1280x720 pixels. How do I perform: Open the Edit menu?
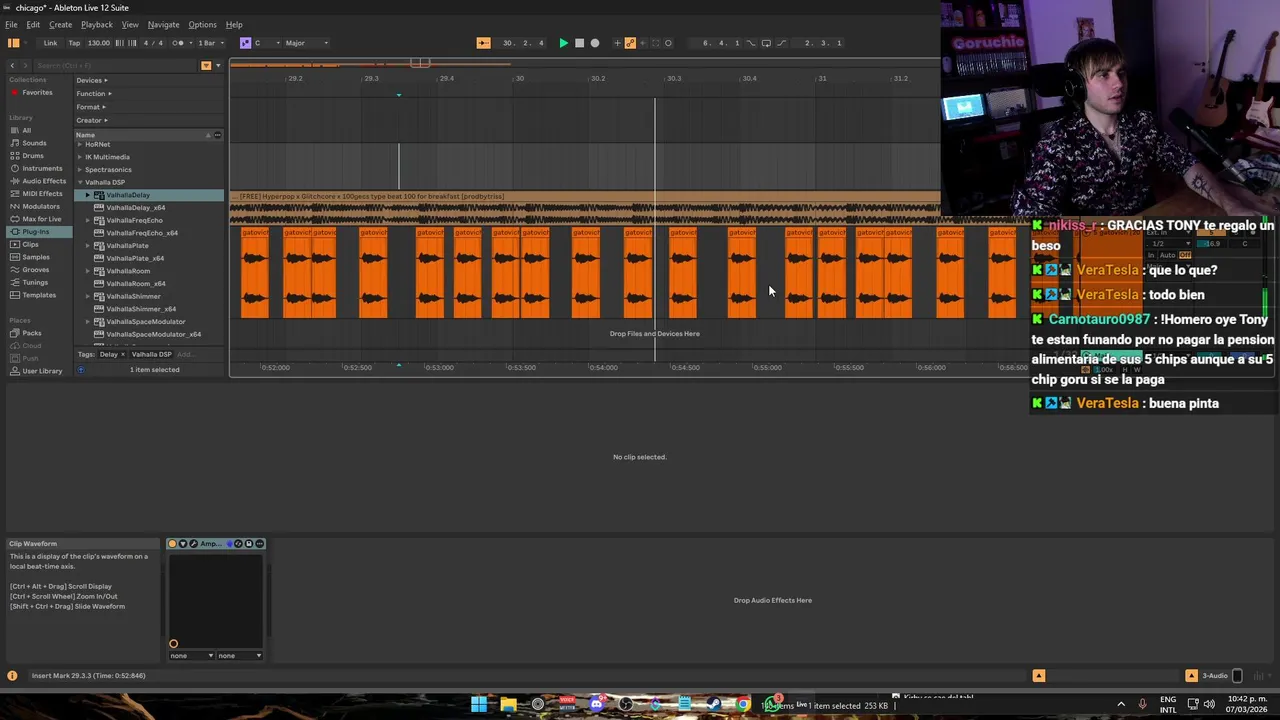[x=33, y=24]
